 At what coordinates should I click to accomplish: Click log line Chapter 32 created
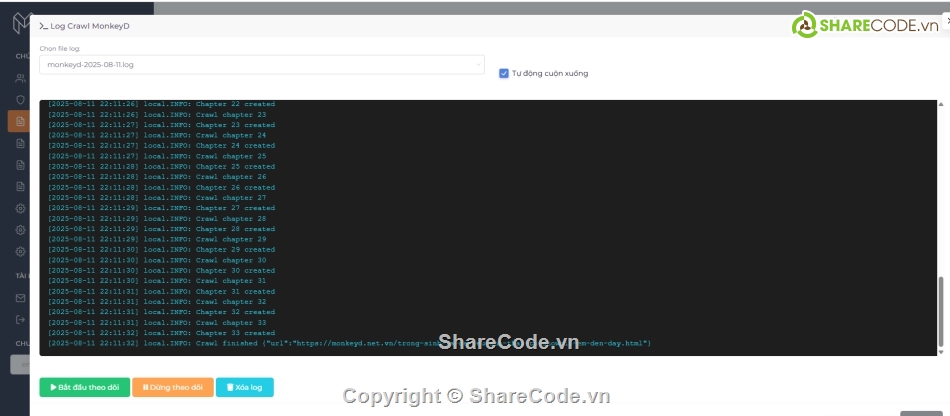click(x=161, y=312)
